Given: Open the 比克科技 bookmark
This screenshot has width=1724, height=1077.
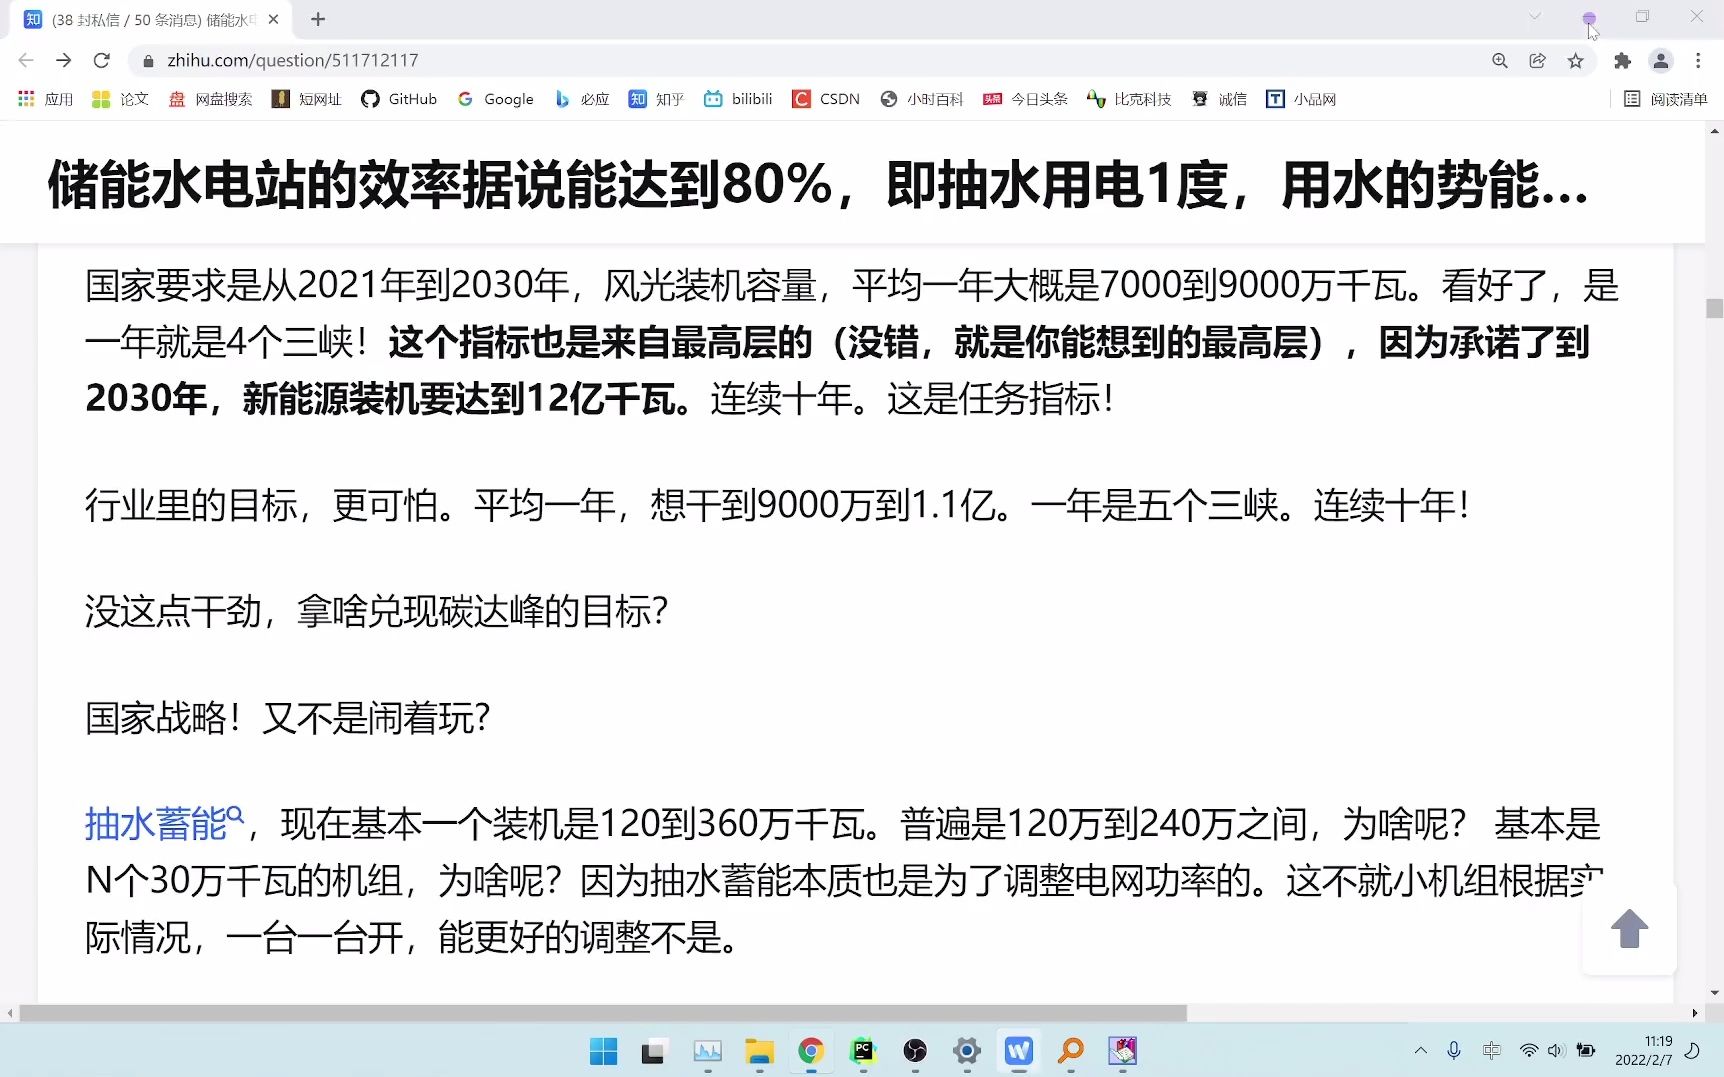Looking at the screenshot, I should click(1129, 99).
